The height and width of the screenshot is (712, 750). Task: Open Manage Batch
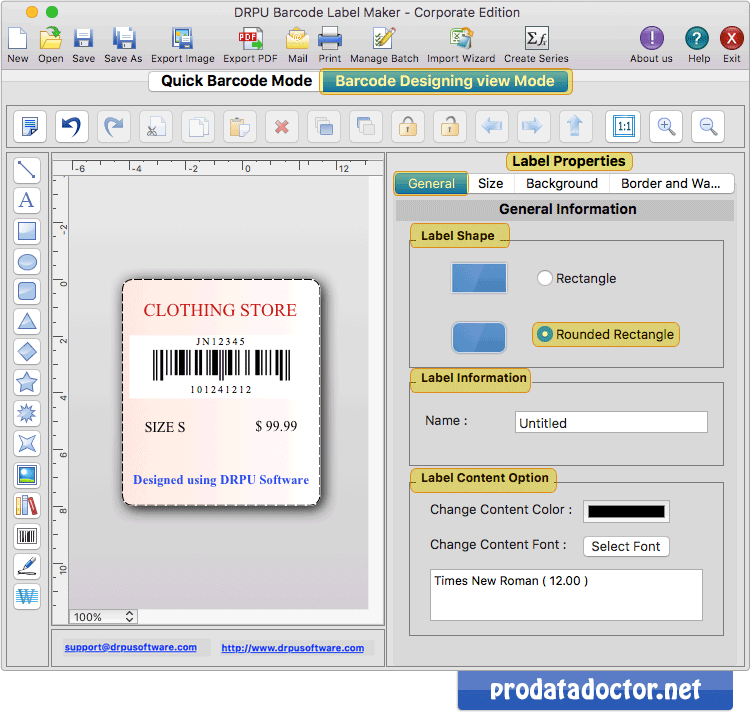pos(384,45)
